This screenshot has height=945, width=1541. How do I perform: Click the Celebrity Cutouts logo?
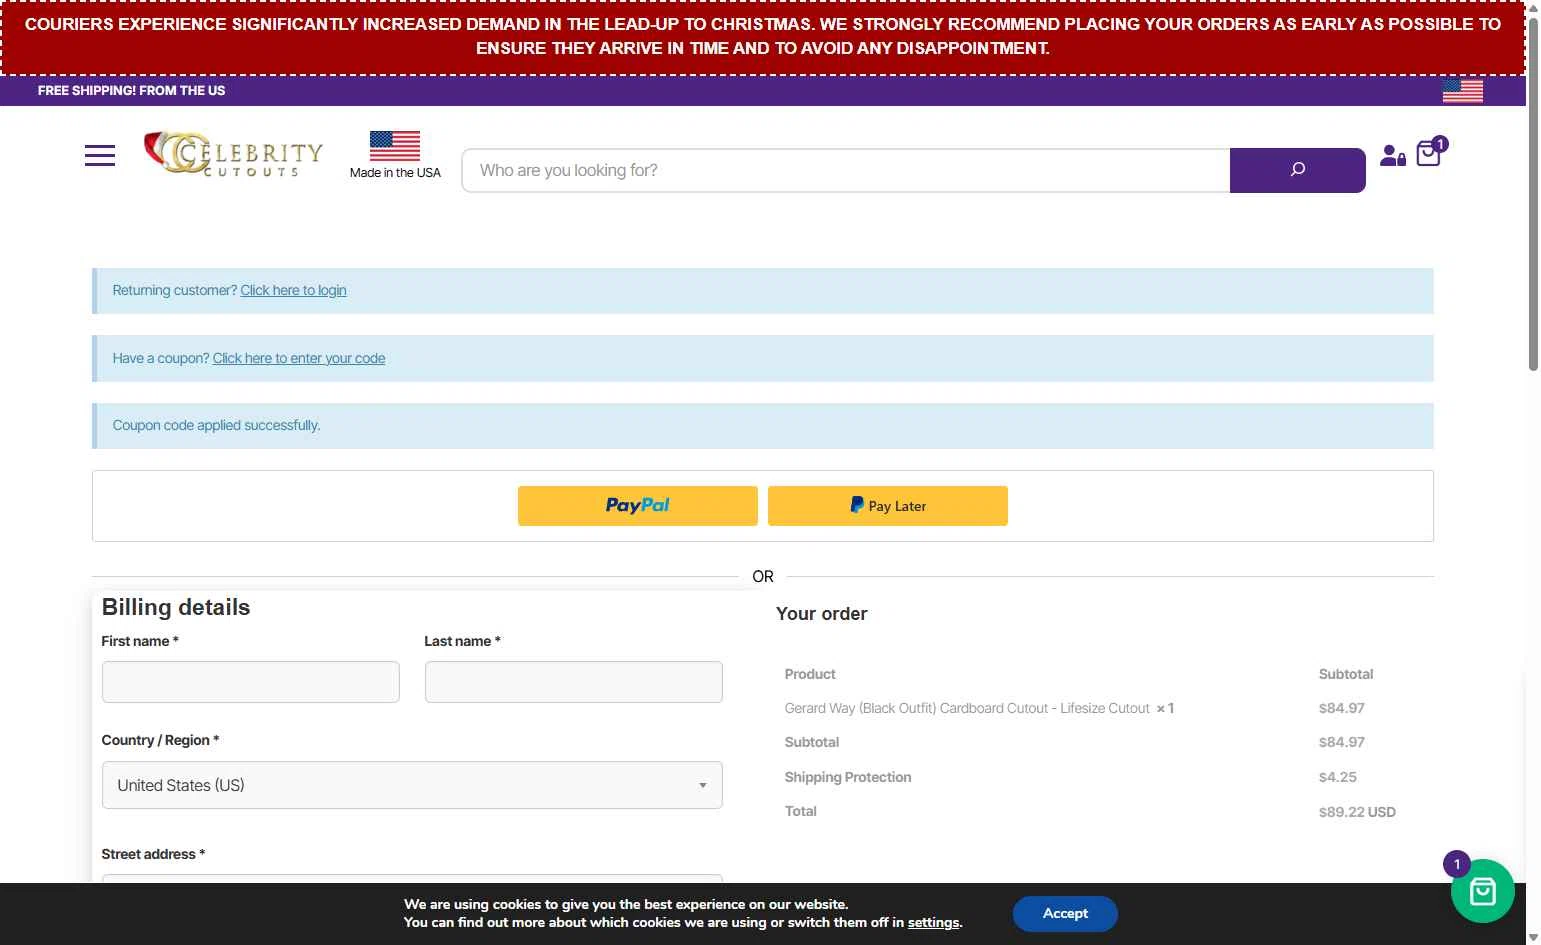click(234, 154)
